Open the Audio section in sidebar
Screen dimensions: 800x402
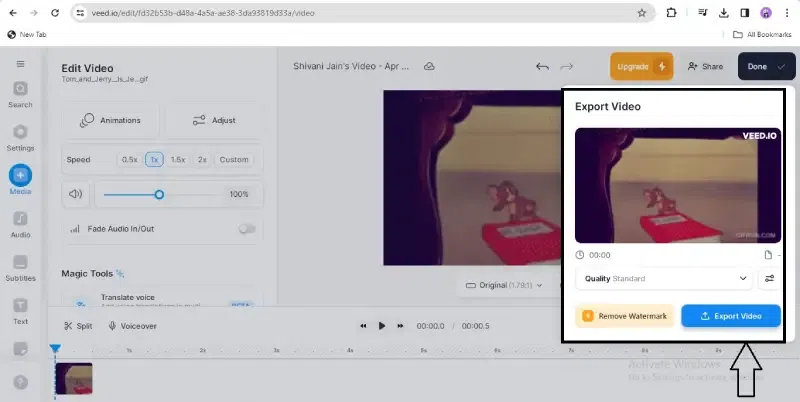[x=20, y=225]
